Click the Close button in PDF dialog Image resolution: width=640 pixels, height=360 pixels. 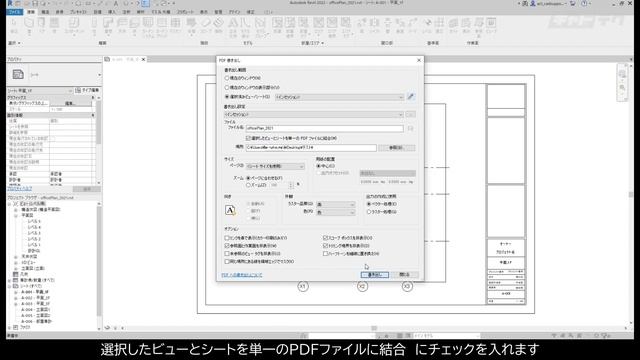(404, 275)
